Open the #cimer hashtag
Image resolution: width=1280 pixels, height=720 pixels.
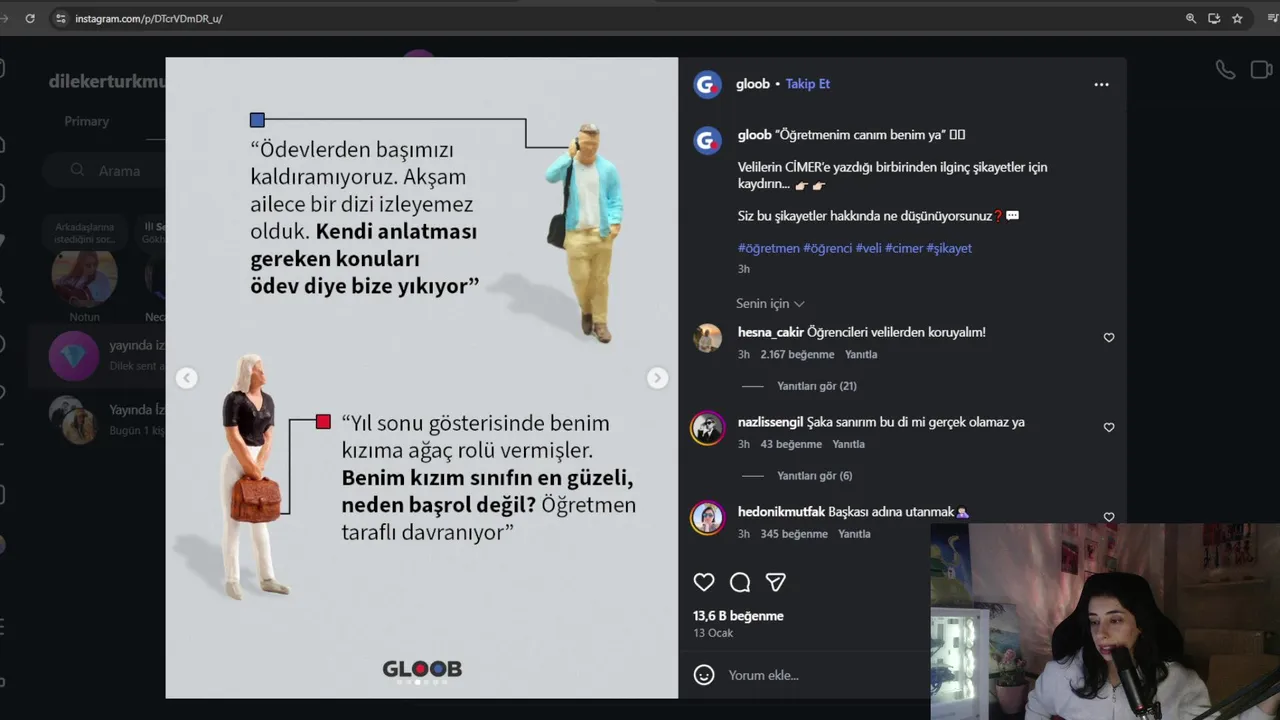pos(904,248)
